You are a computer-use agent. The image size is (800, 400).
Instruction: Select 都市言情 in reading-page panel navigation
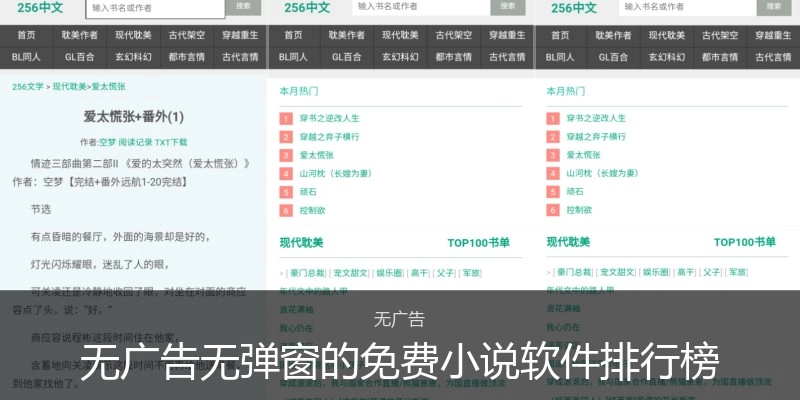pyautogui.click(x=187, y=57)
